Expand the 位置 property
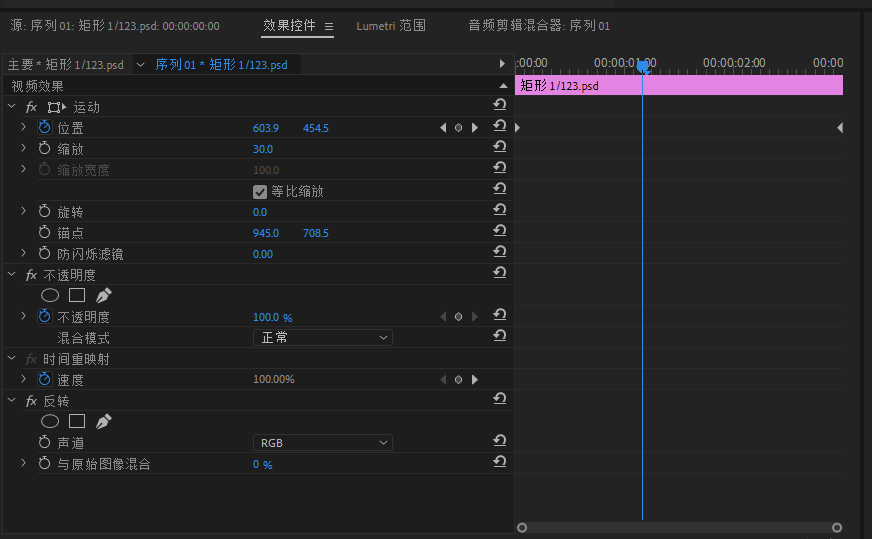 click(23, 127)
